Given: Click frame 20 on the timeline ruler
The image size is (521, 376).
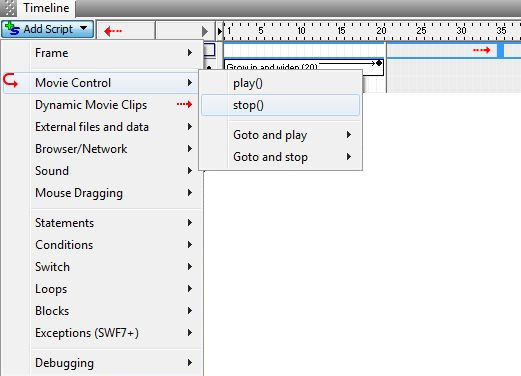Looking at the screenshot, I should 381,31.
